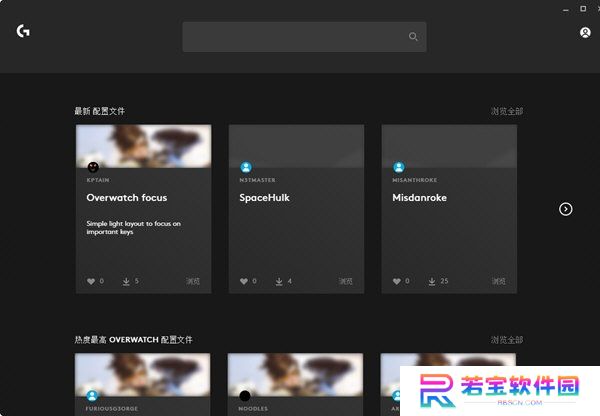Click download icon on Overwatch focus card
Image resolution: width=600 pixels, height=416 pixels.
(126, 281)
